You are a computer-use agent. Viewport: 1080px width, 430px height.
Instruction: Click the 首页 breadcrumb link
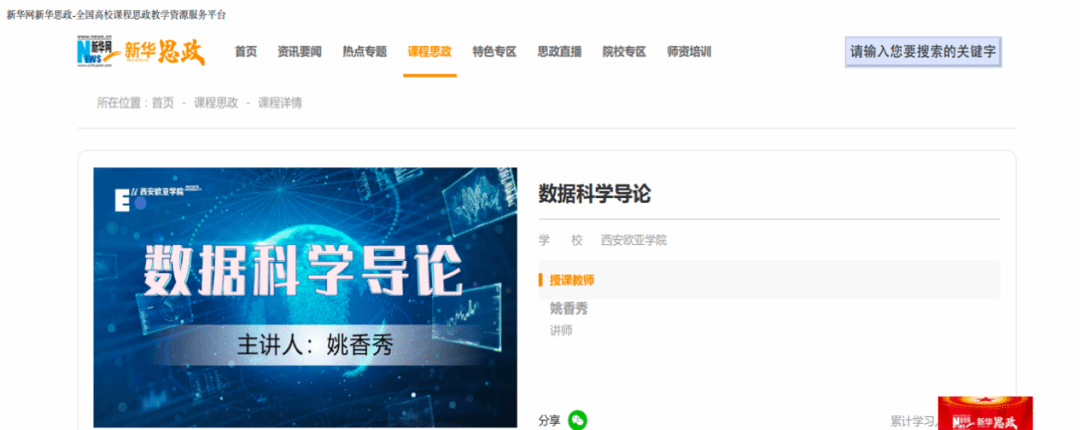[x=163, y=103]
